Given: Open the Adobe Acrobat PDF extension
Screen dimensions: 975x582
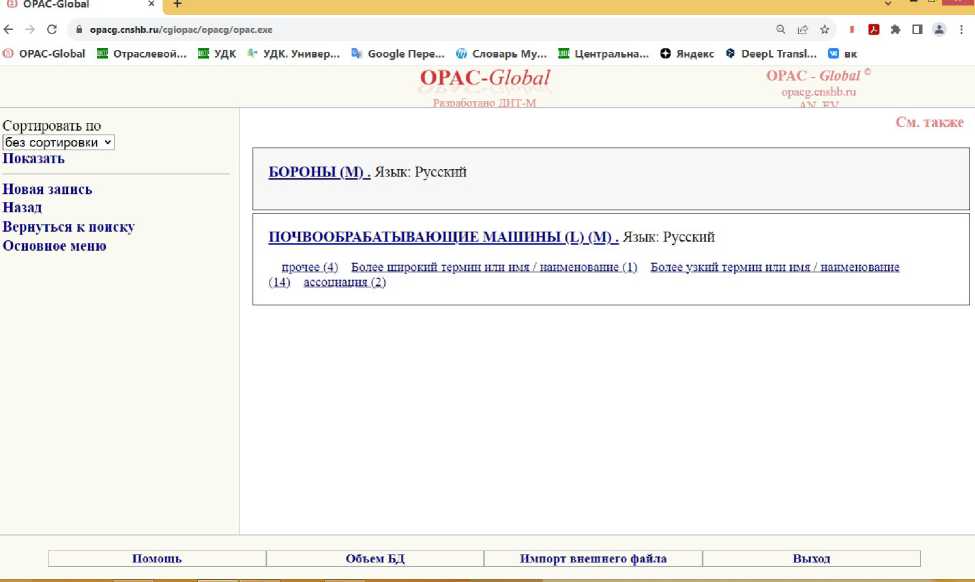Looking at the screenshot, I should (x=874, y=29).
